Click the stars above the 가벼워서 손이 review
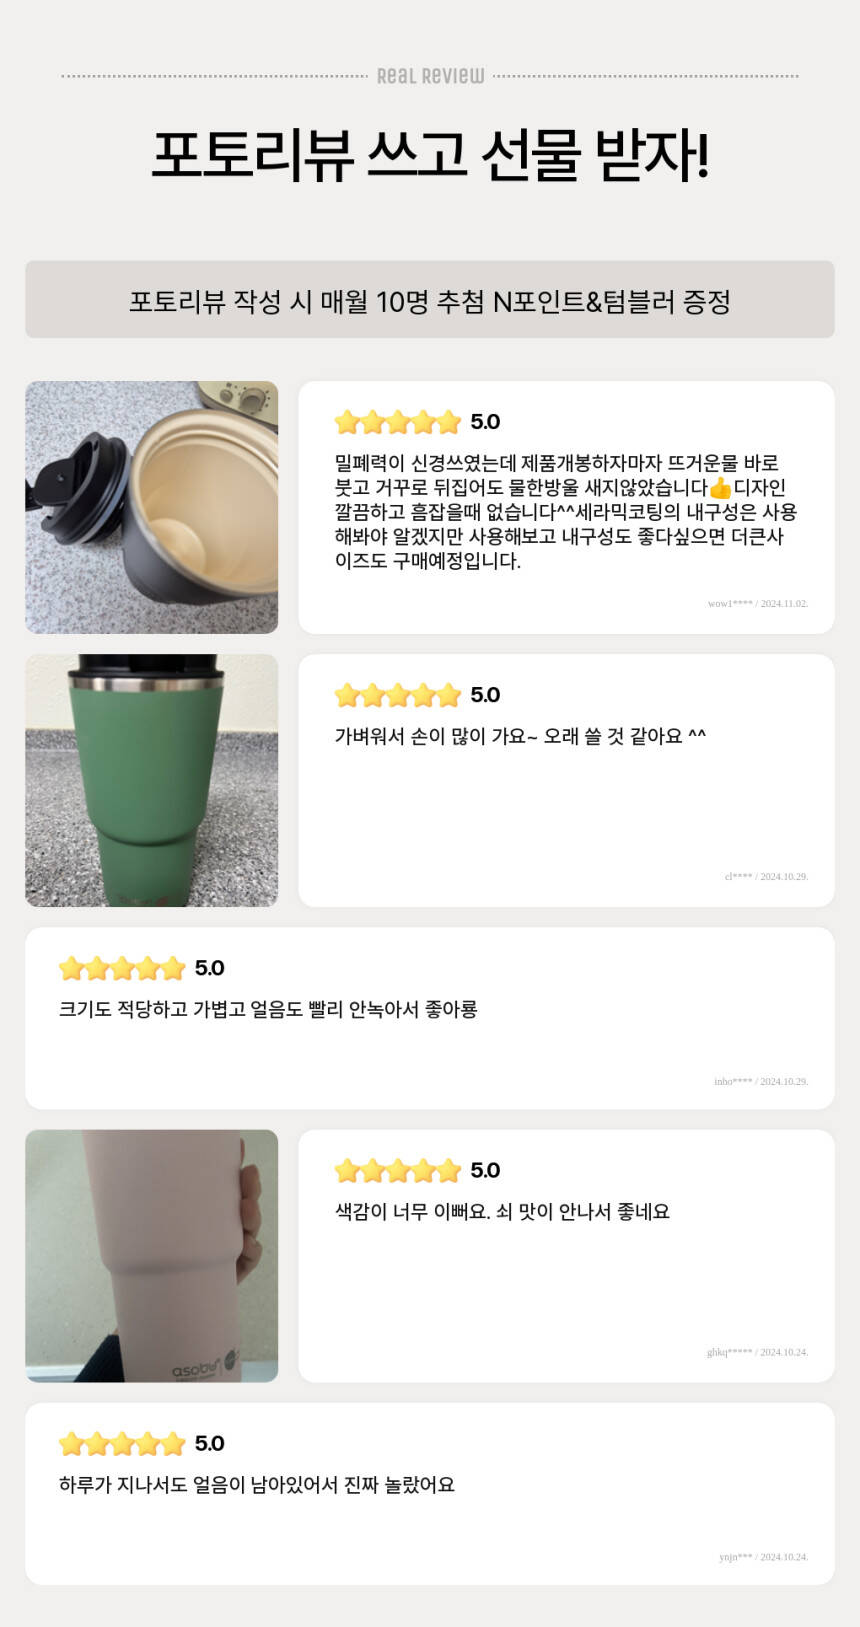This screenshot has height=1627, width=860. click(x=397, y=695)
